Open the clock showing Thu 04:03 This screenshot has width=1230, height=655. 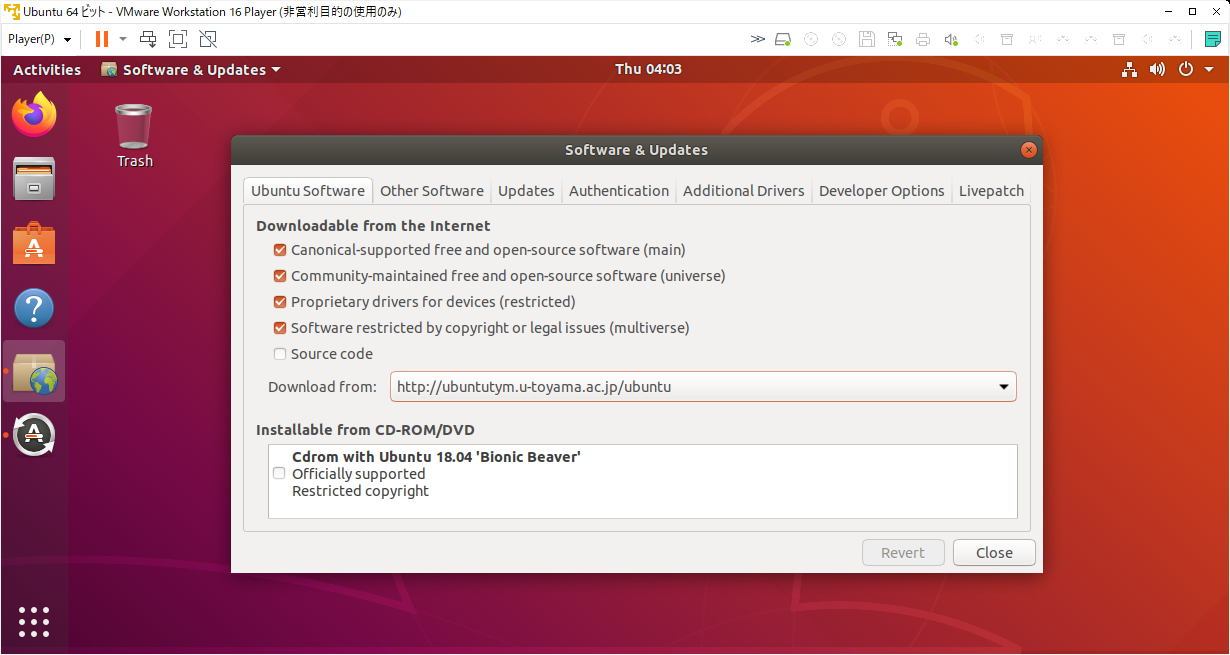pyautogui.click(x=648, y=69)
